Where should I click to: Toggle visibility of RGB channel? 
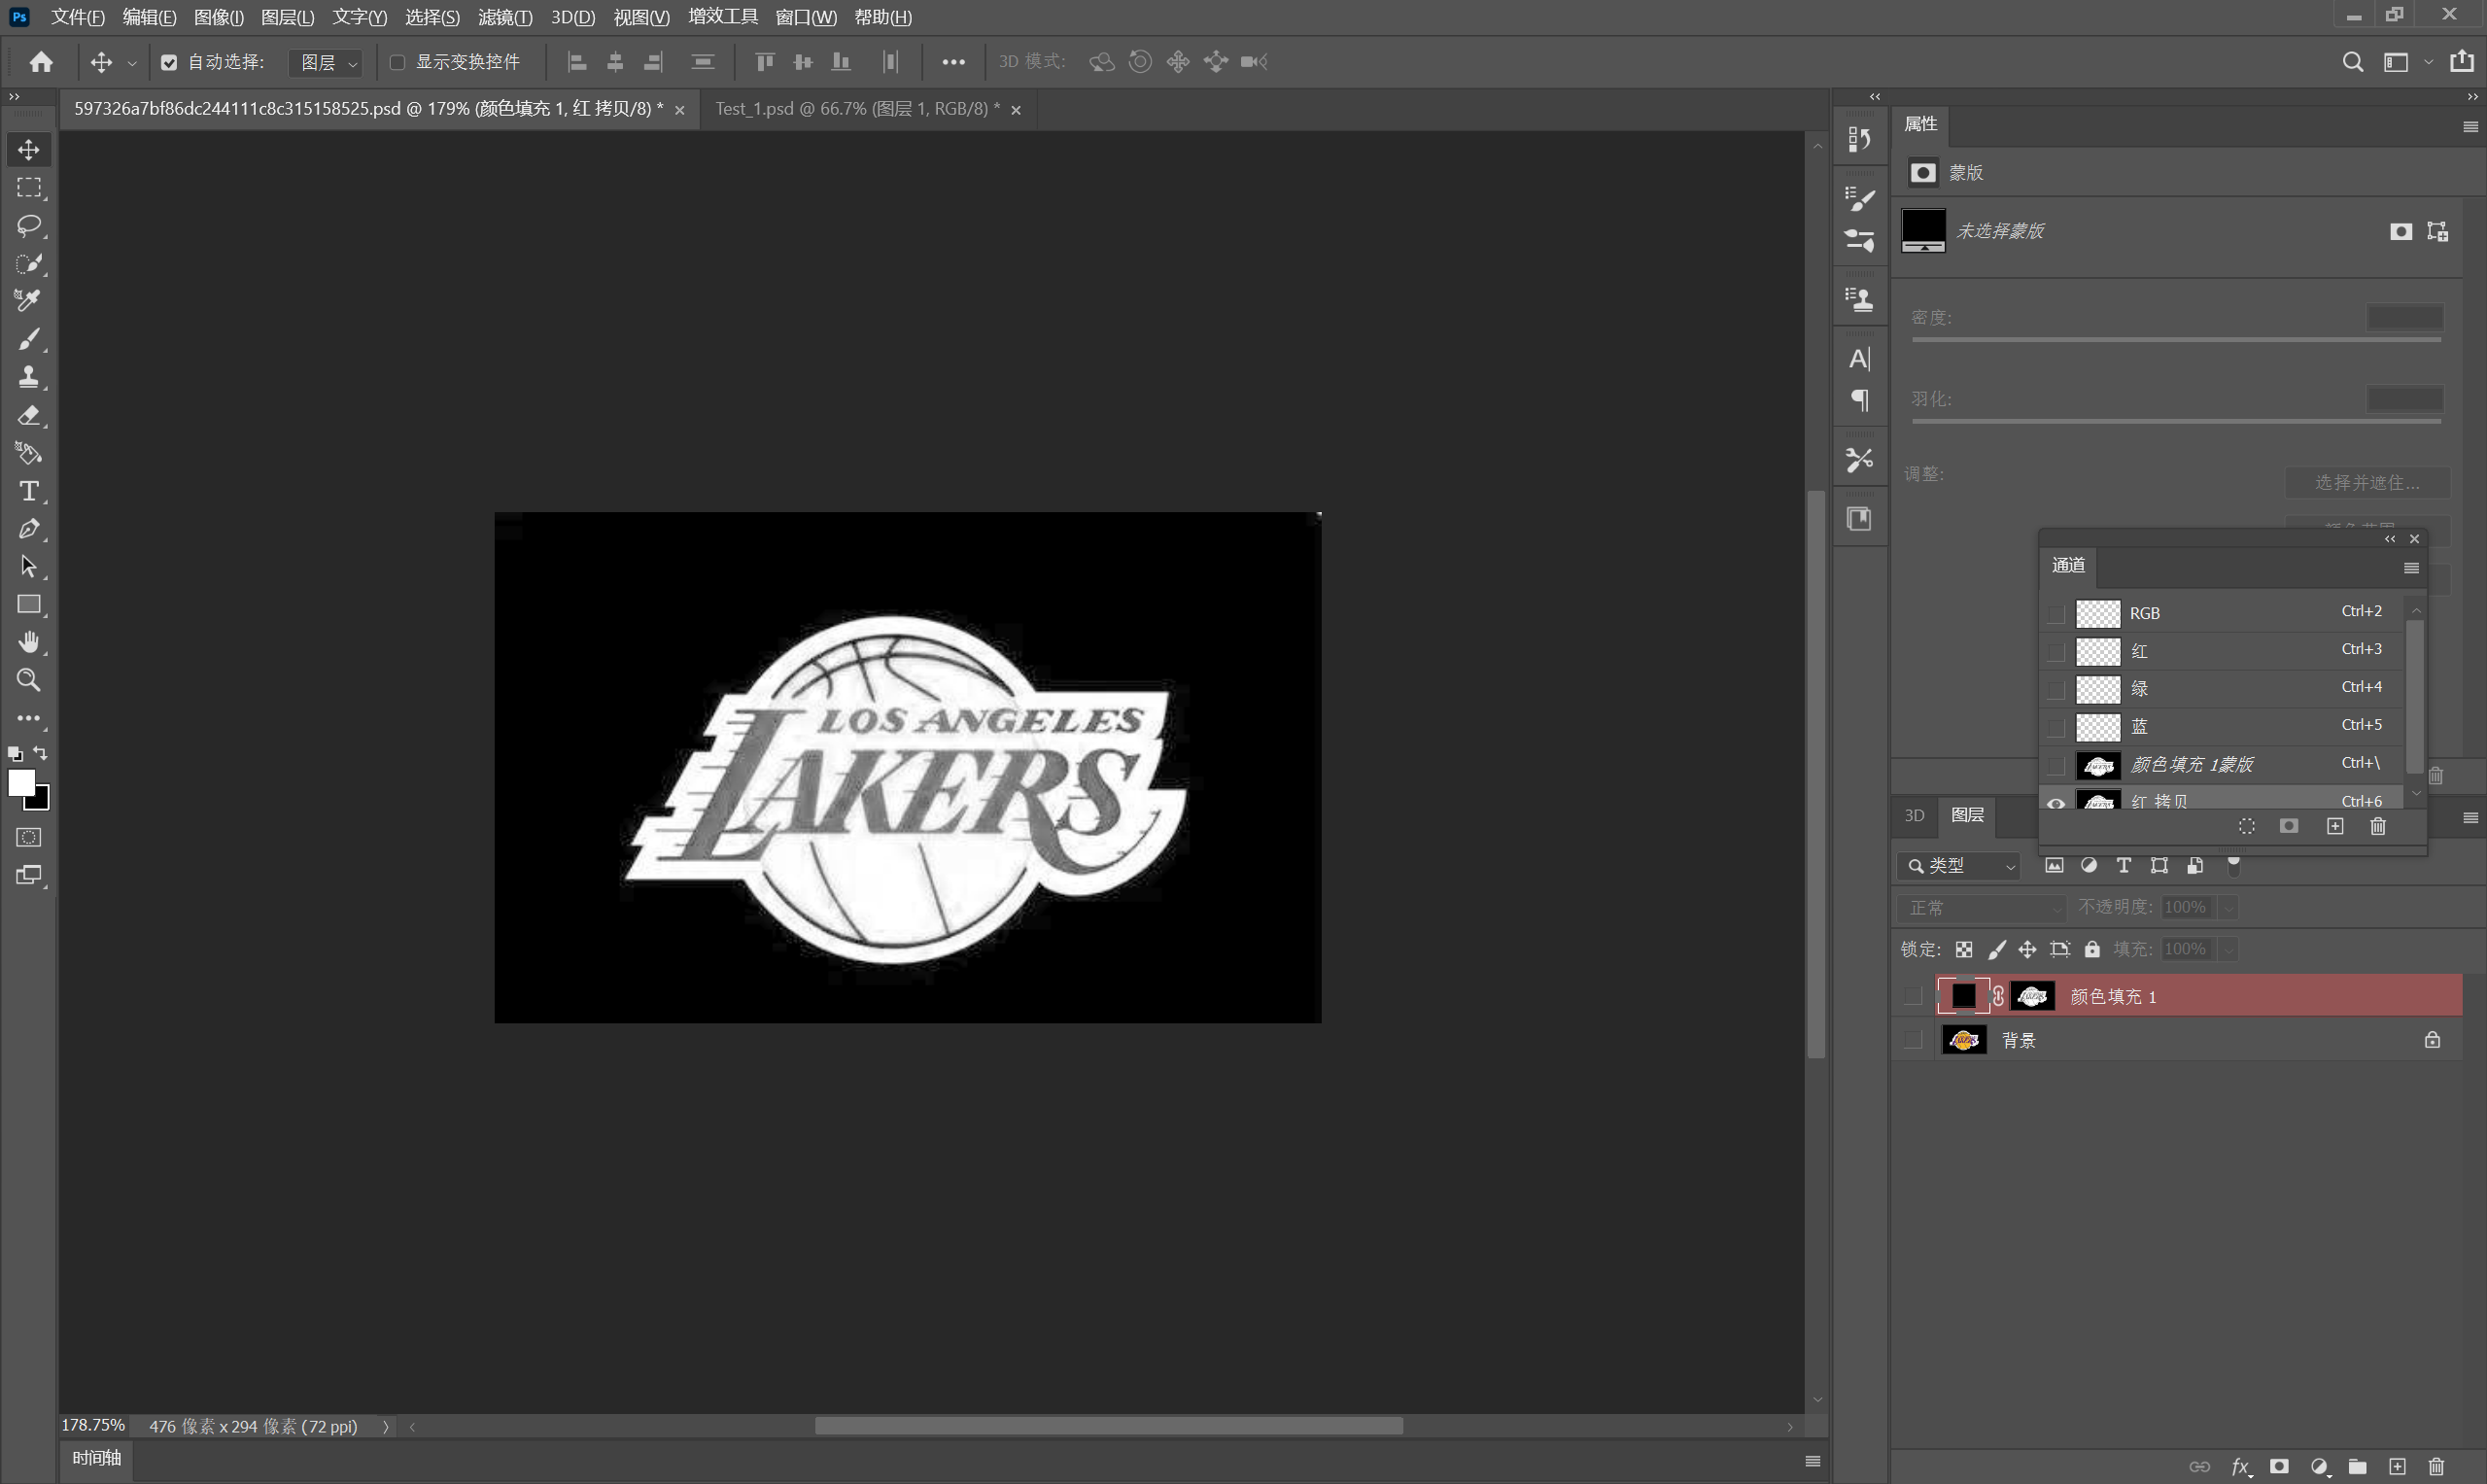[x=2055, y=613]
